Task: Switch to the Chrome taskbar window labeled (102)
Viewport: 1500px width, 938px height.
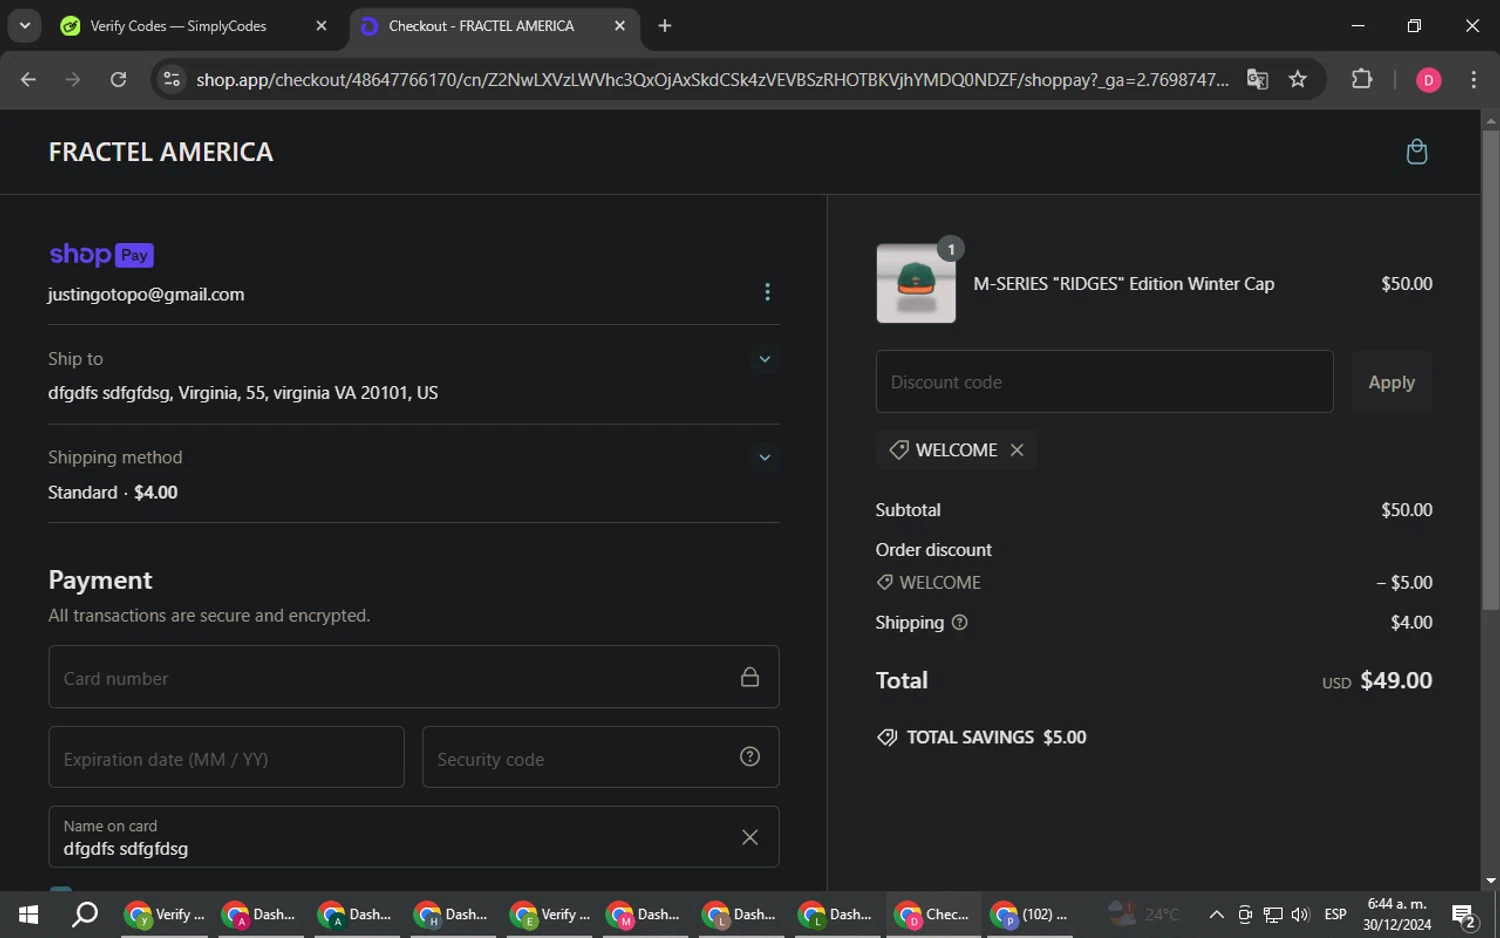Action: point(1028,914)
